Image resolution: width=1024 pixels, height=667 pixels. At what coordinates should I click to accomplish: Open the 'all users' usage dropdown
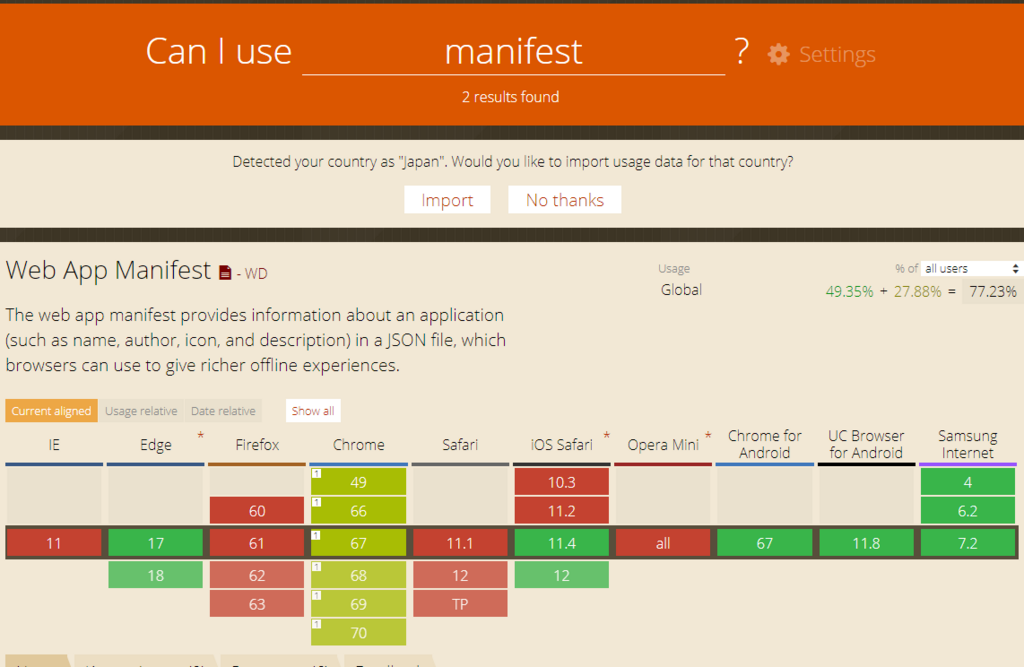970,268
